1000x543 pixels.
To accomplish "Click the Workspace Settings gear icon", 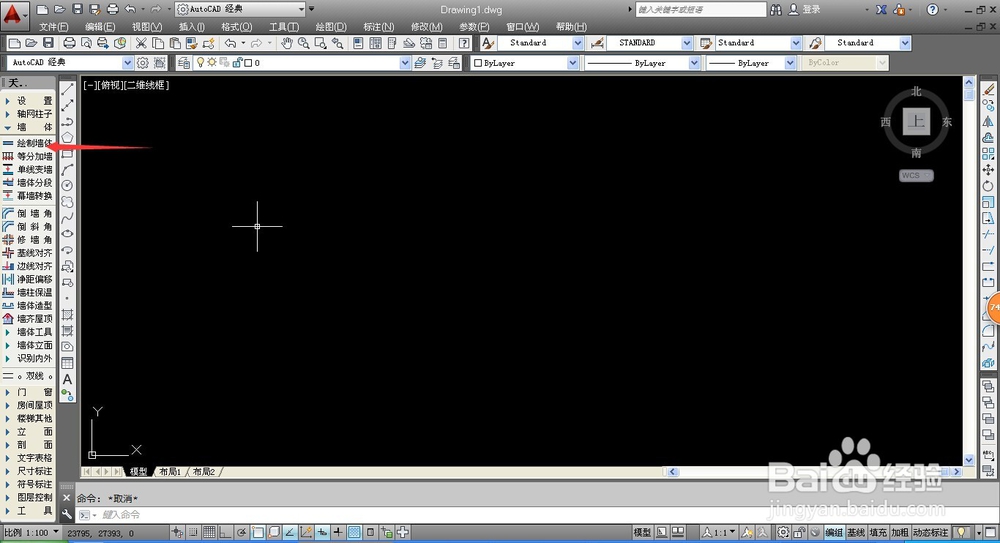I will [142, 63].
